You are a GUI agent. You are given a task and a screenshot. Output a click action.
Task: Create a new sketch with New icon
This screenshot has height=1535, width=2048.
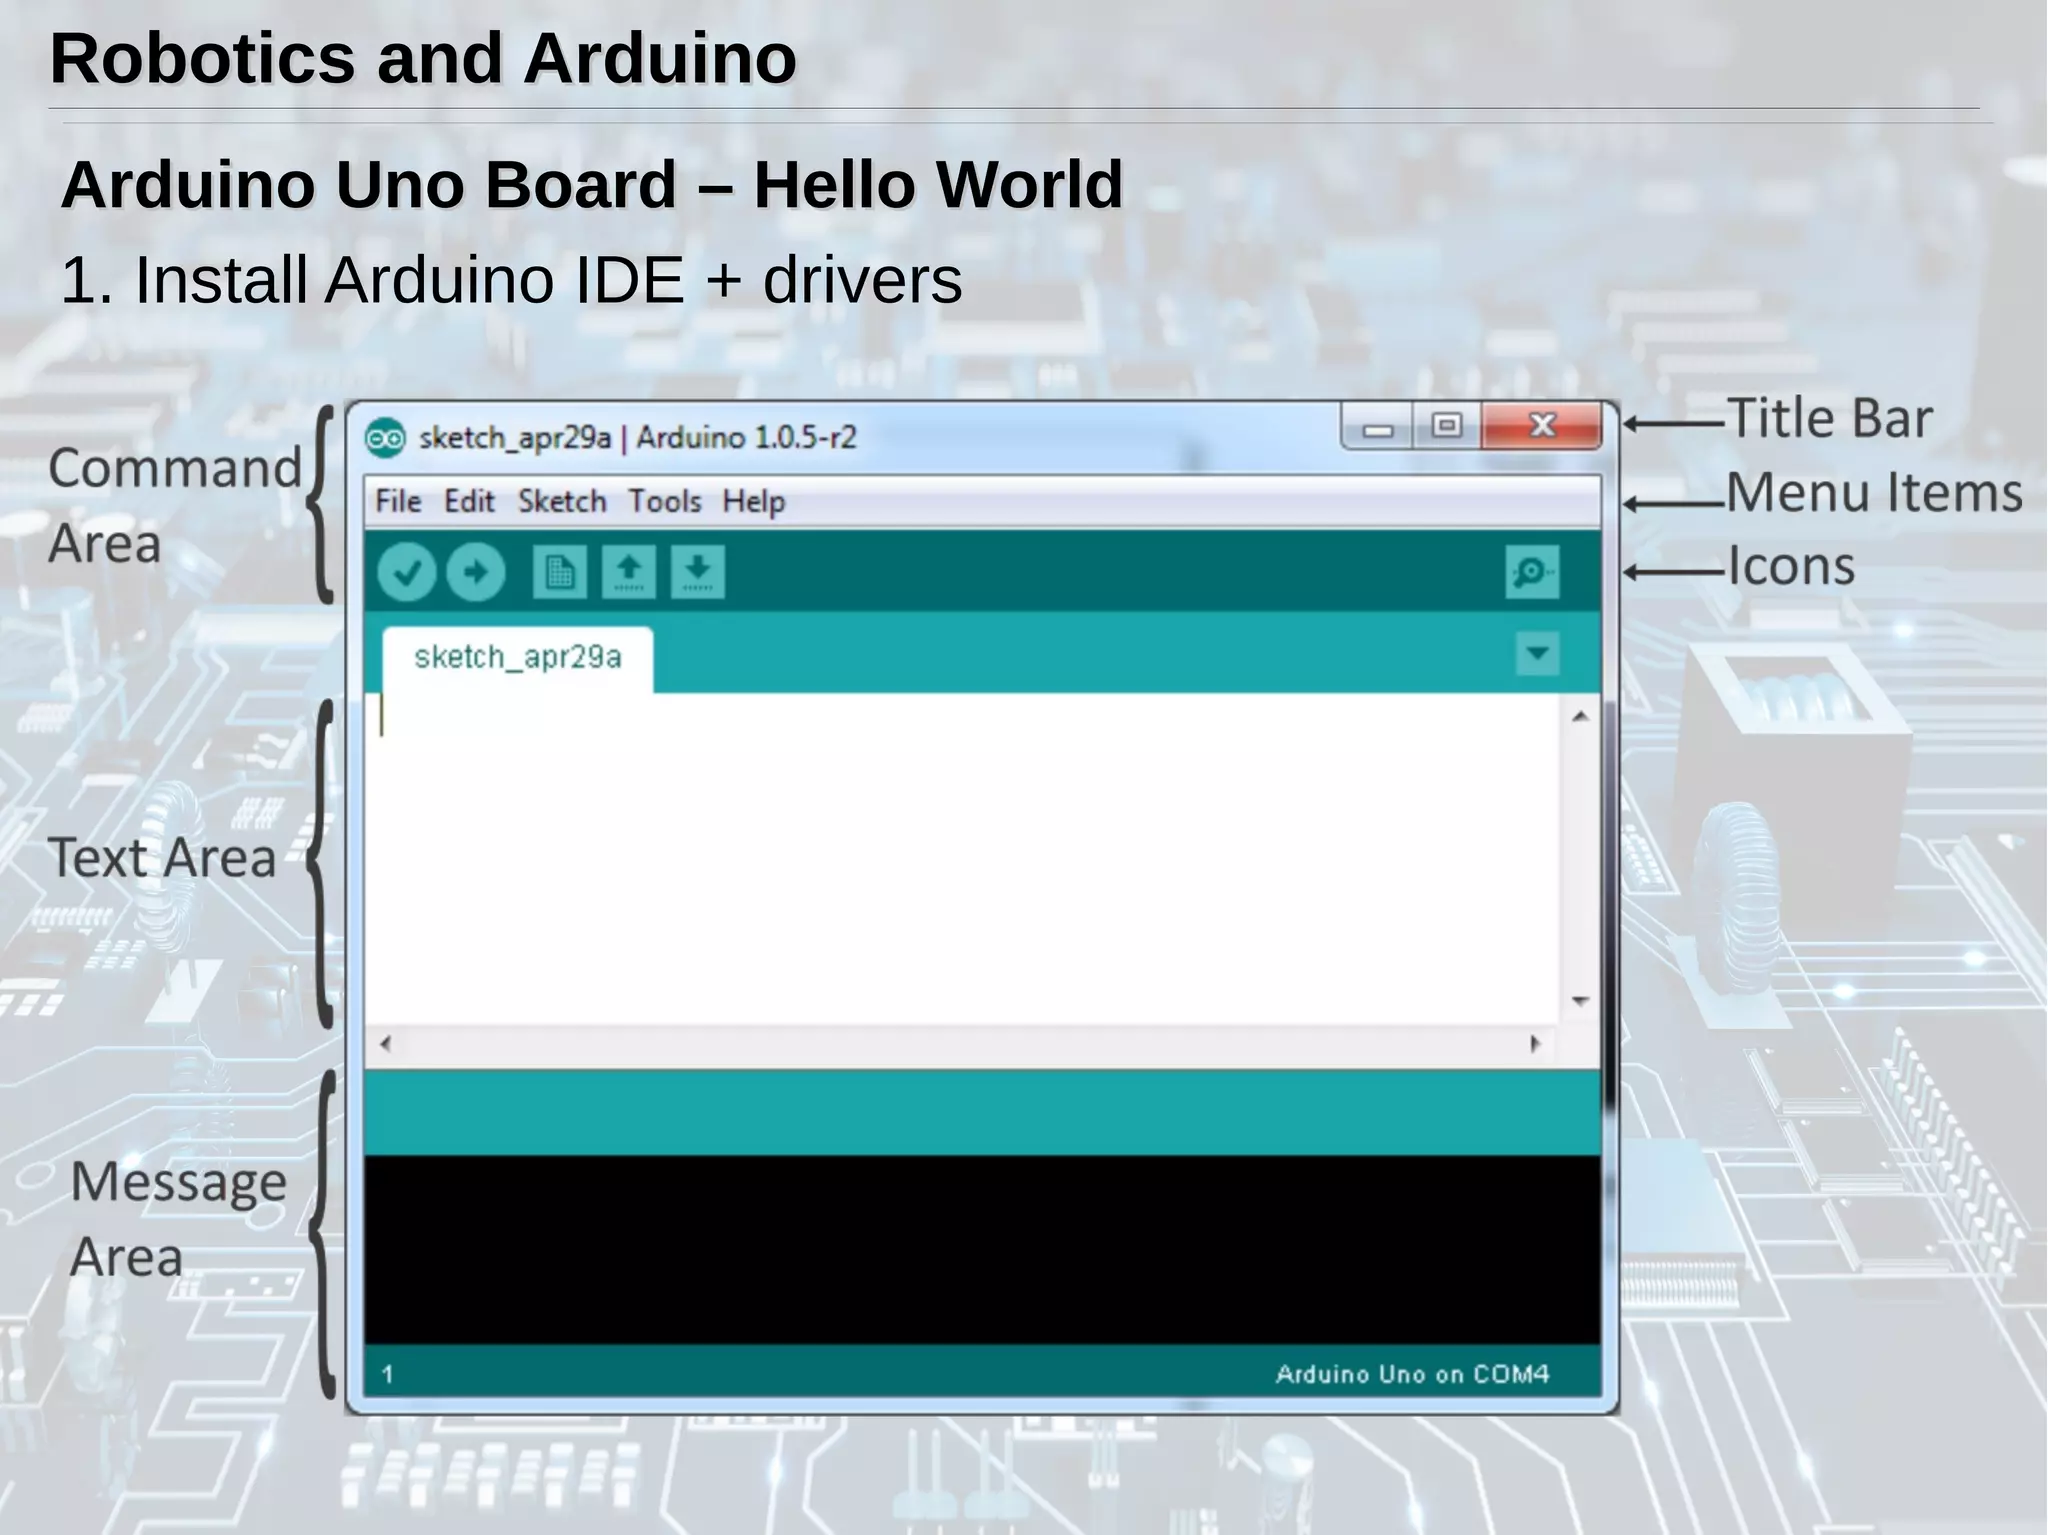click(559, 572)
